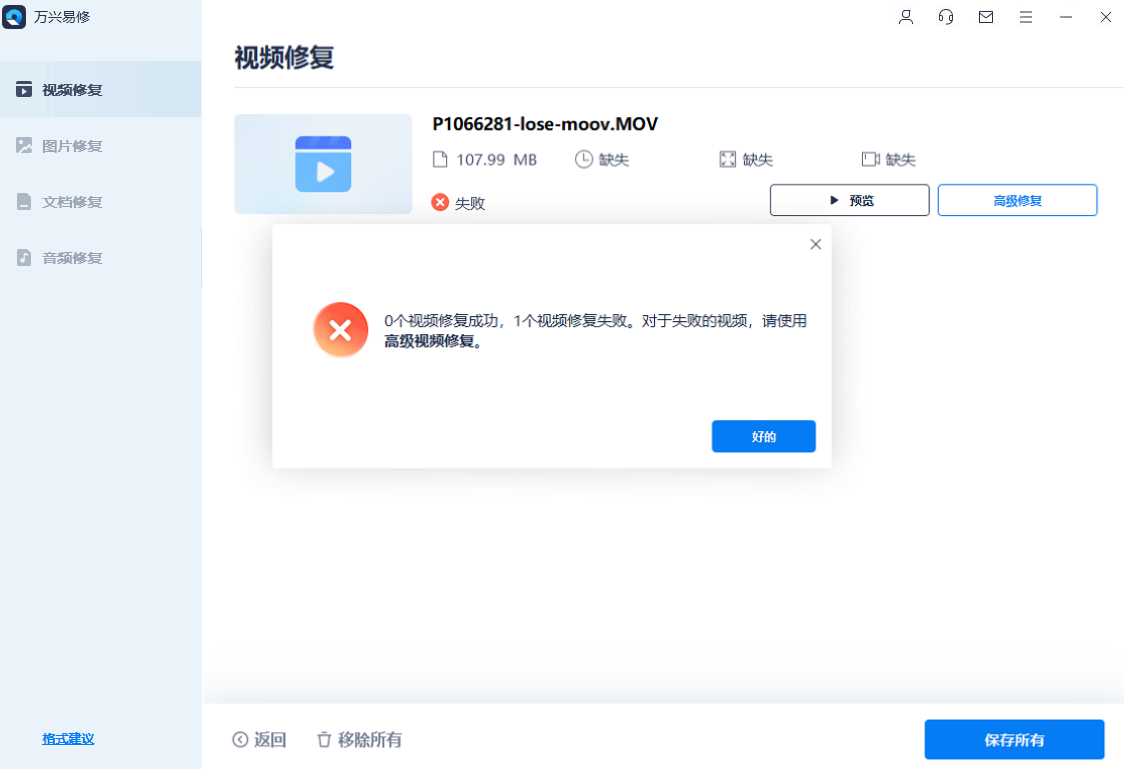Start 高级修复 for the failed video
This screenshot has height=769, width=1124.
pos(1017,200)
